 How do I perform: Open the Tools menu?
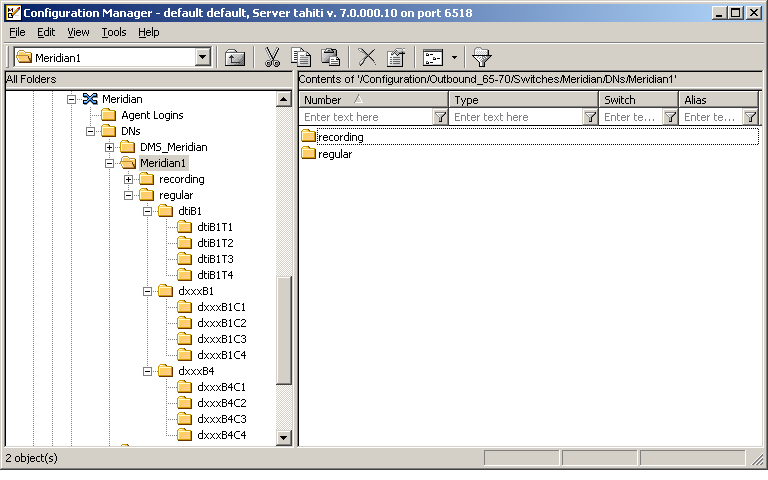tap(113, 32)
